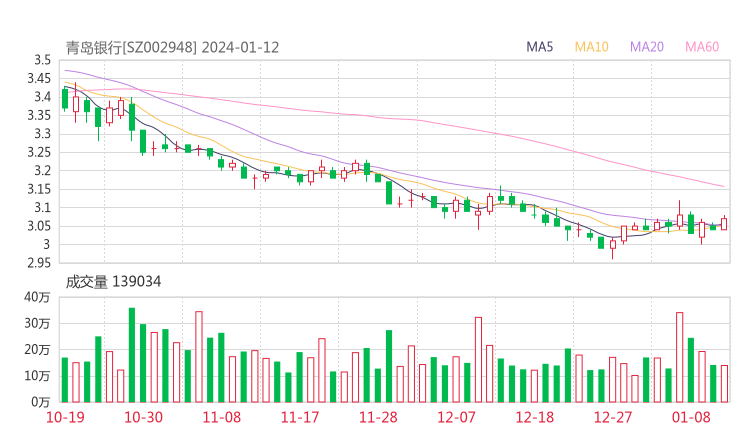Image resolution: width=740 pixels, height=440 pixels.
Task: Click the 3.1 price axis label
Action: 42,207
